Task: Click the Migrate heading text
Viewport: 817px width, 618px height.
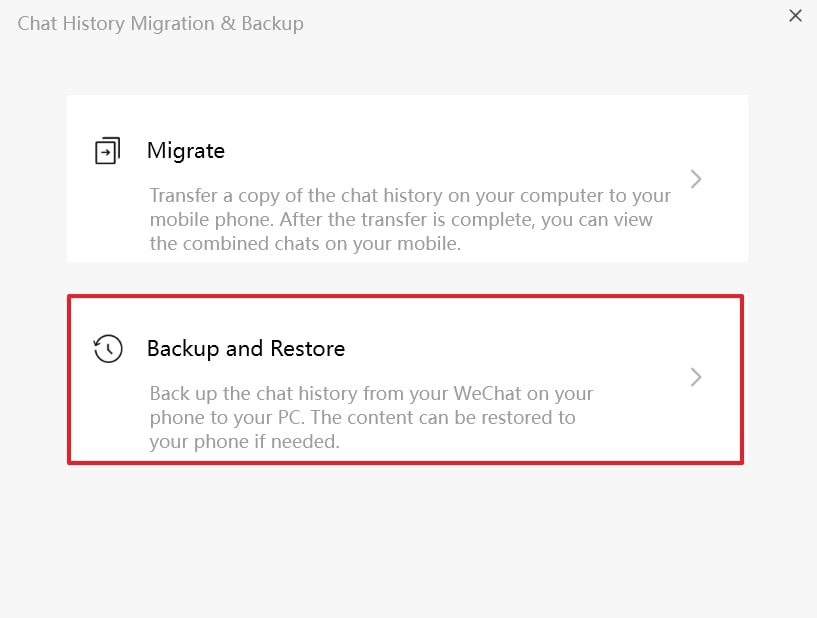Action: pos(185,150)
